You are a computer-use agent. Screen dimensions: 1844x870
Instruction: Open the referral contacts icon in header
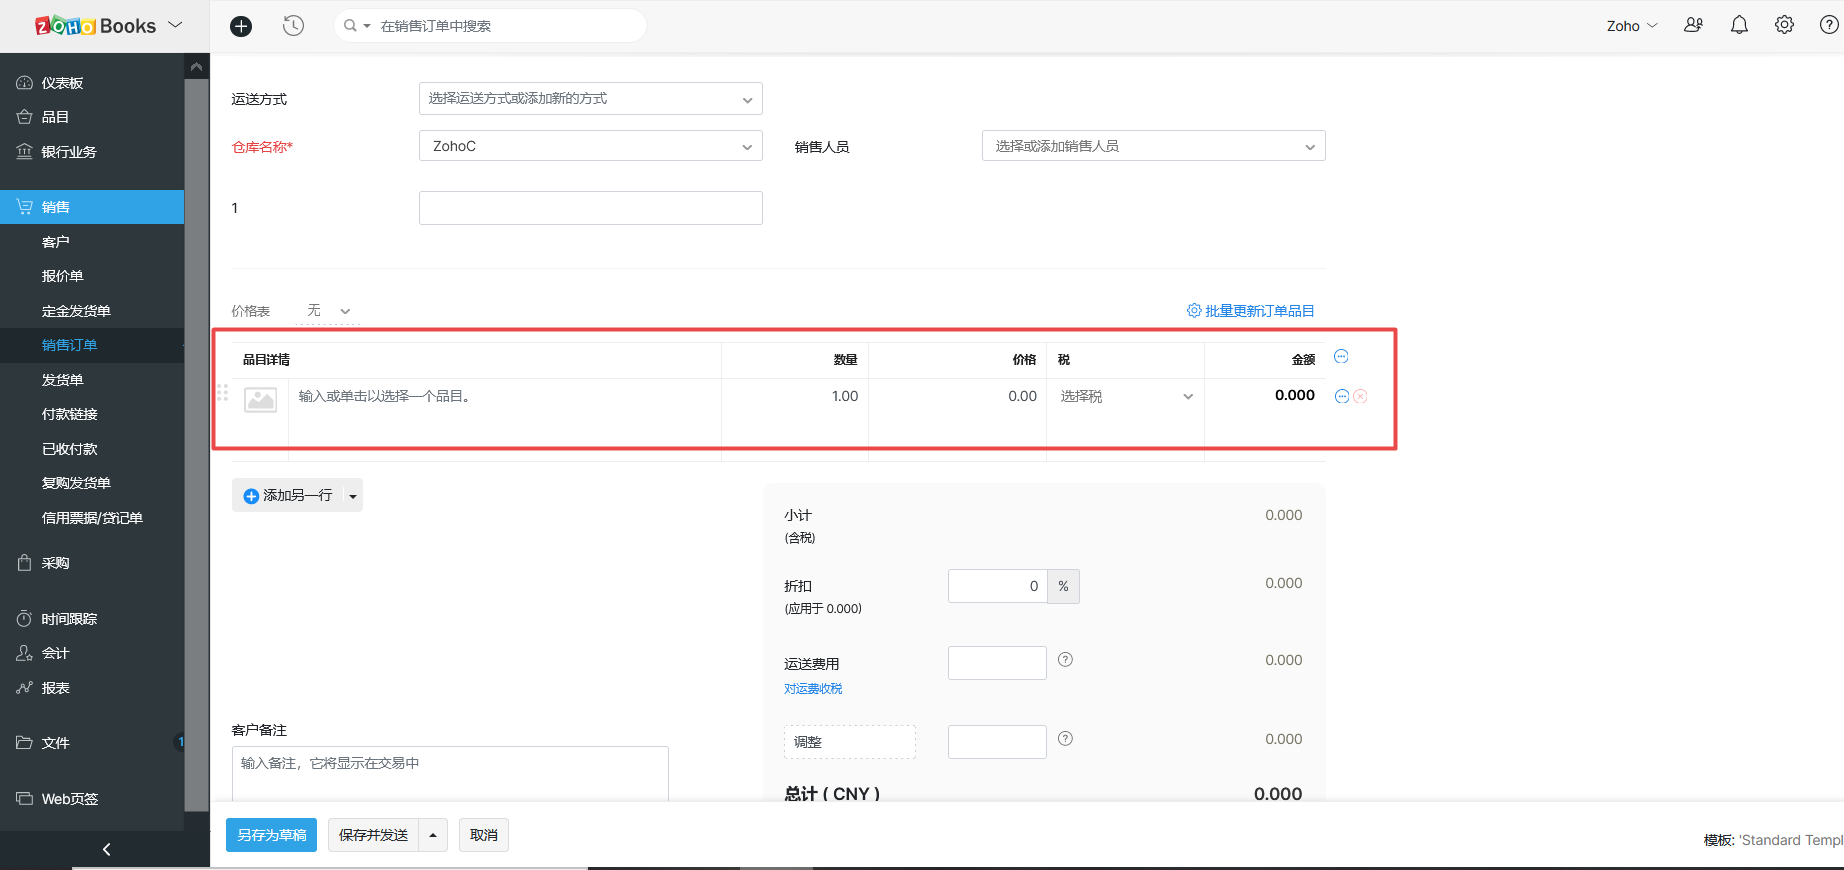point(1693,26)
